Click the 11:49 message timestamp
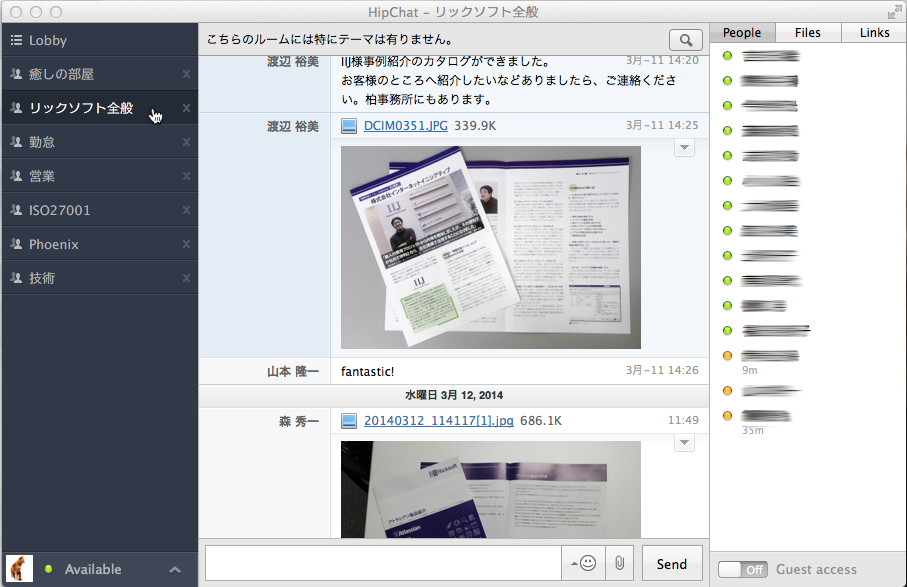The width and height of the screenshot is (907, 587). (683, 420)
